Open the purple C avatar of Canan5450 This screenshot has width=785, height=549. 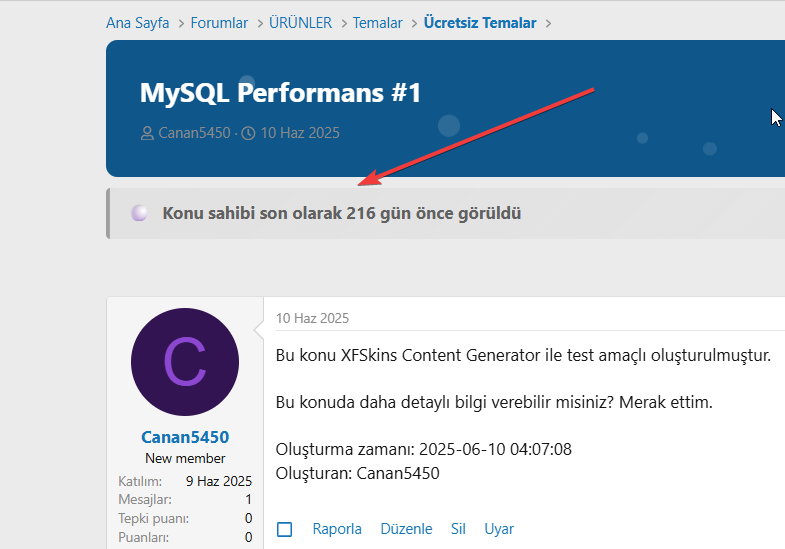(185, 362)
